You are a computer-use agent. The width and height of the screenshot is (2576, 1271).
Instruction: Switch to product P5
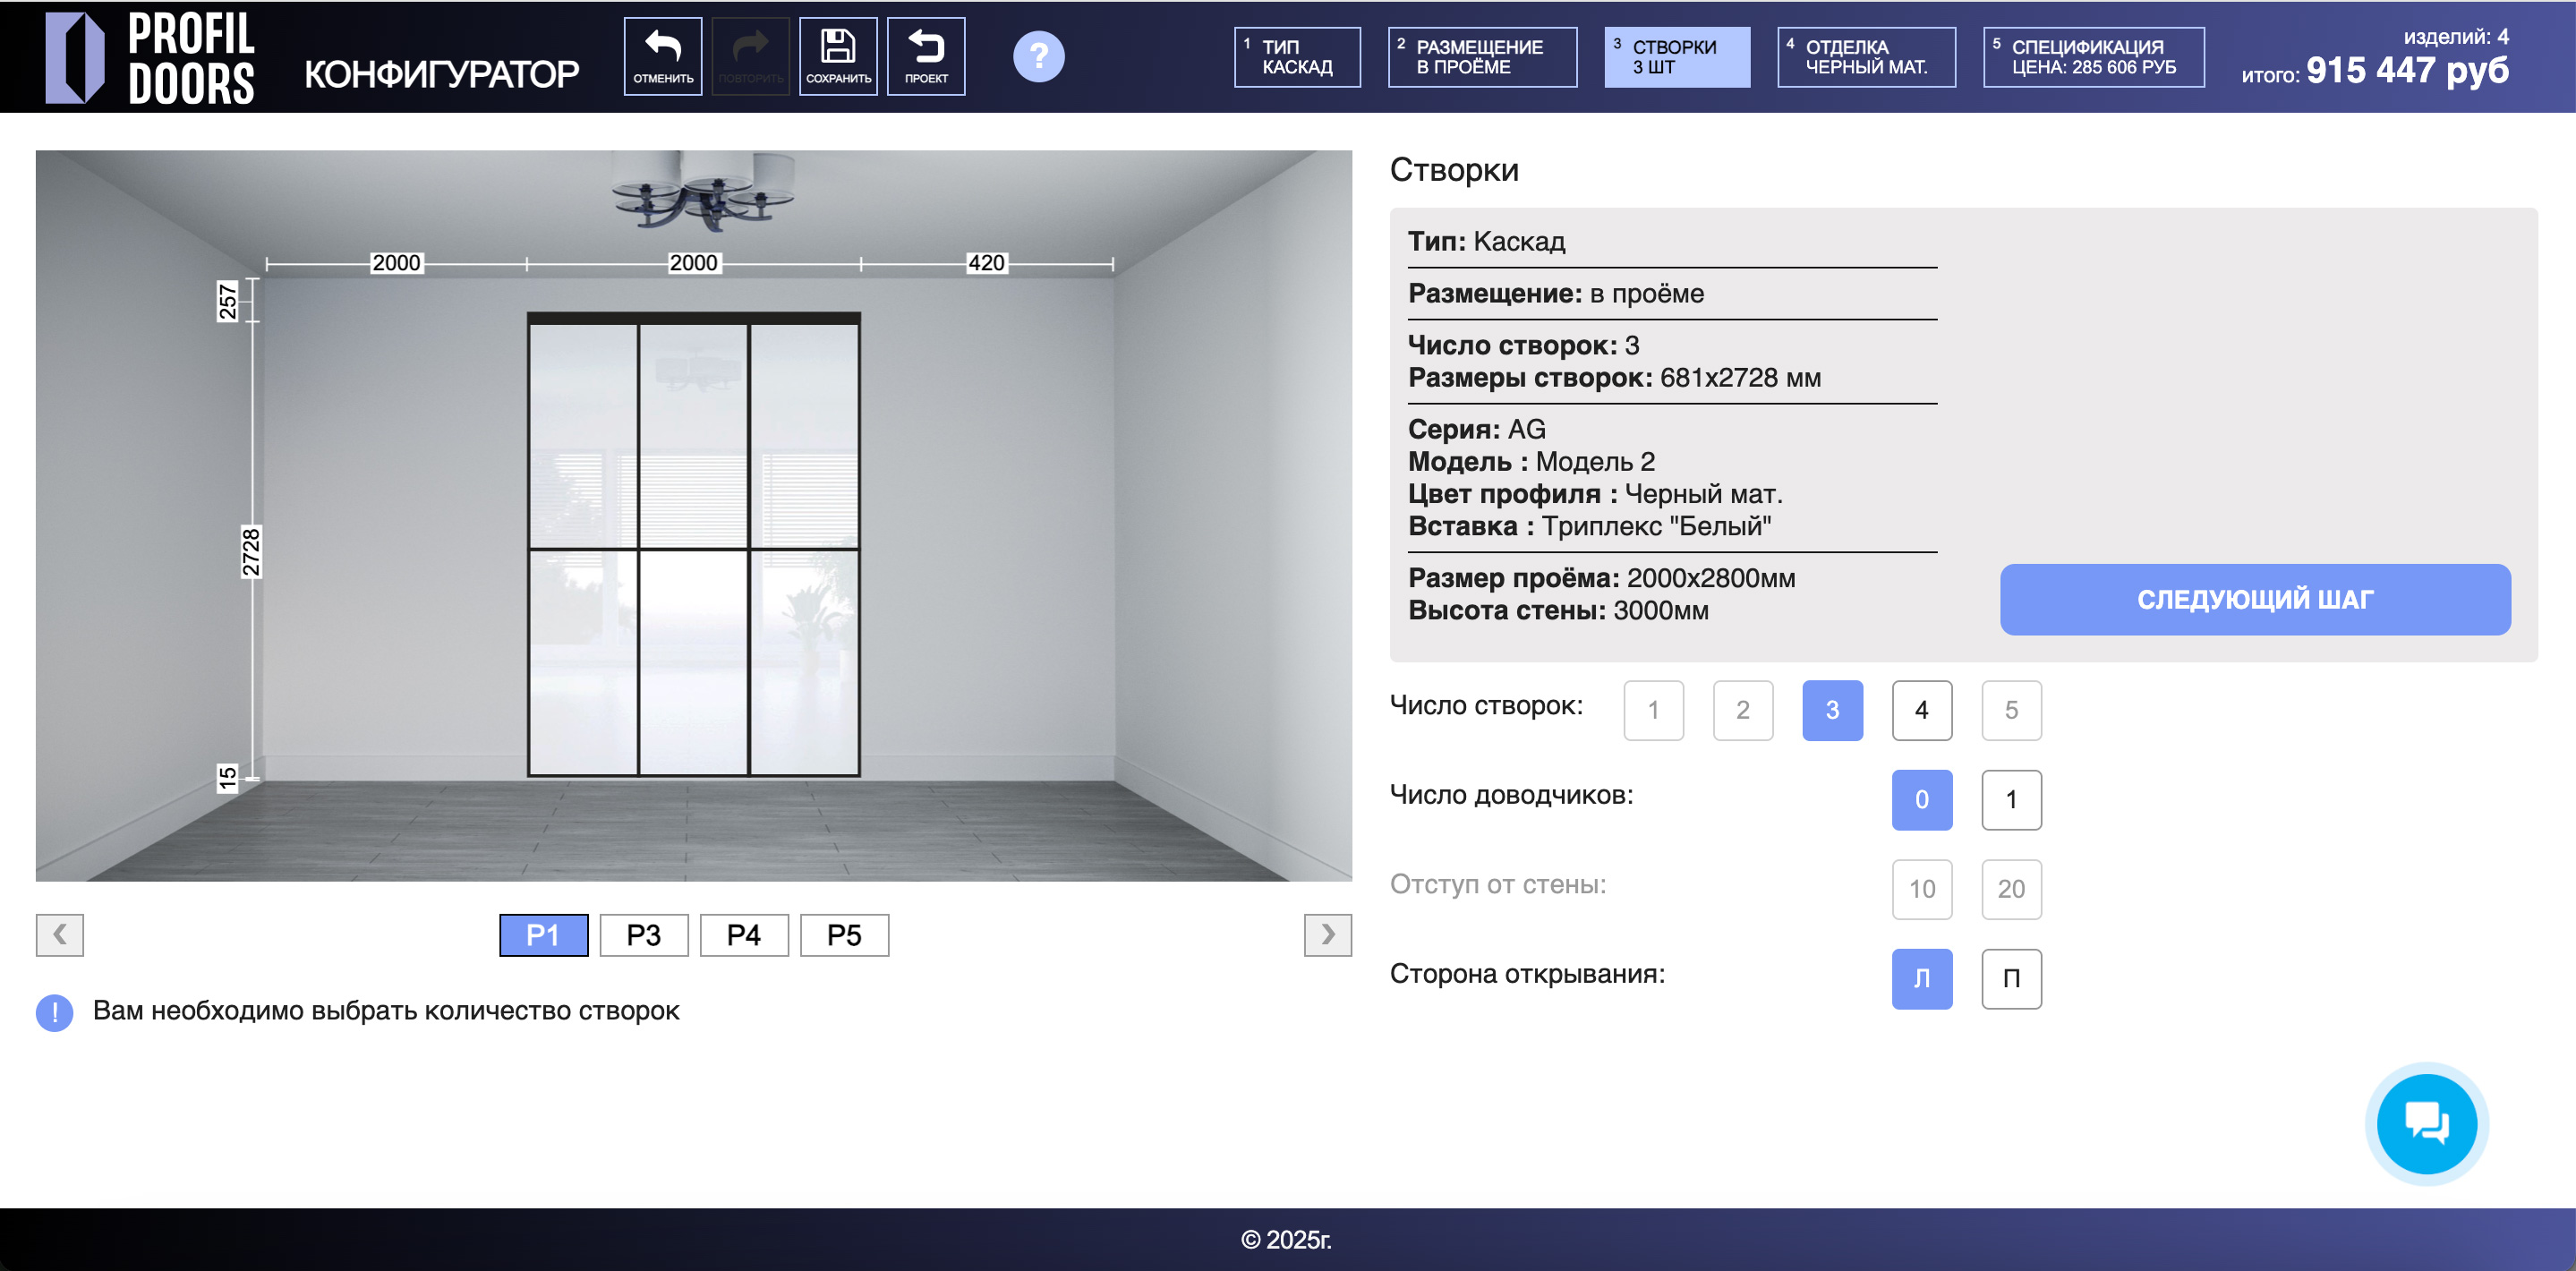coord(843,935)
